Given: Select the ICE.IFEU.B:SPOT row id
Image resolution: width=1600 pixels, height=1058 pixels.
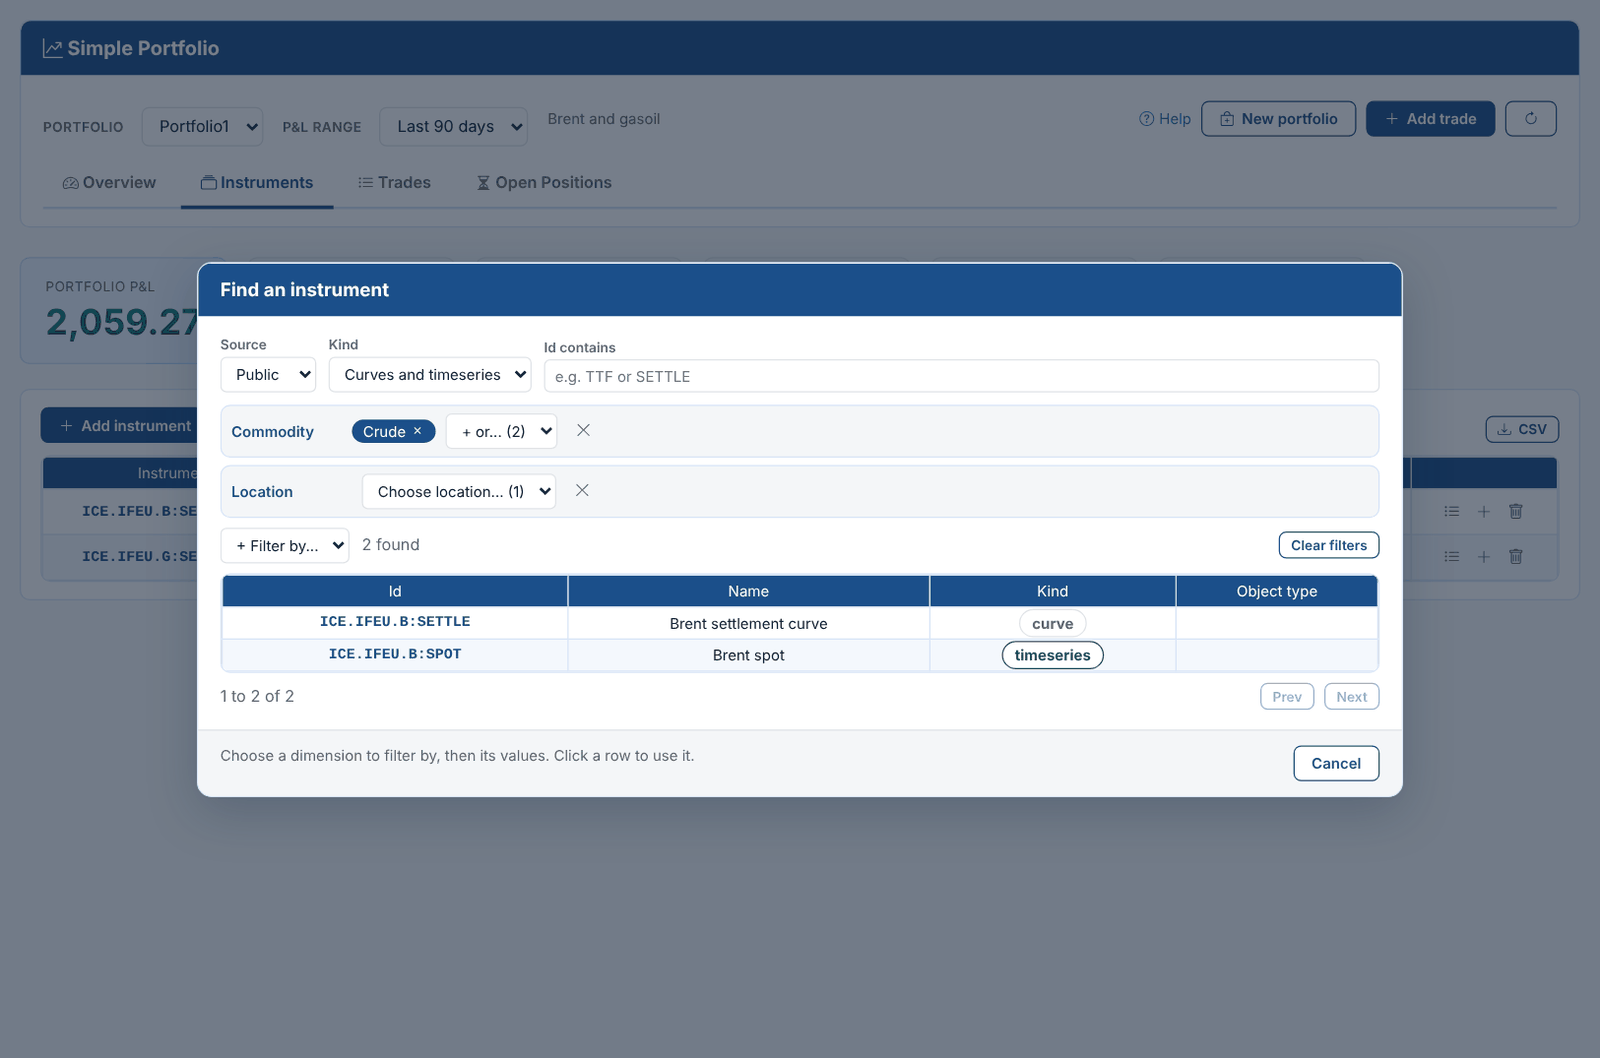Looking at the screenshot, I should point(395,654).
